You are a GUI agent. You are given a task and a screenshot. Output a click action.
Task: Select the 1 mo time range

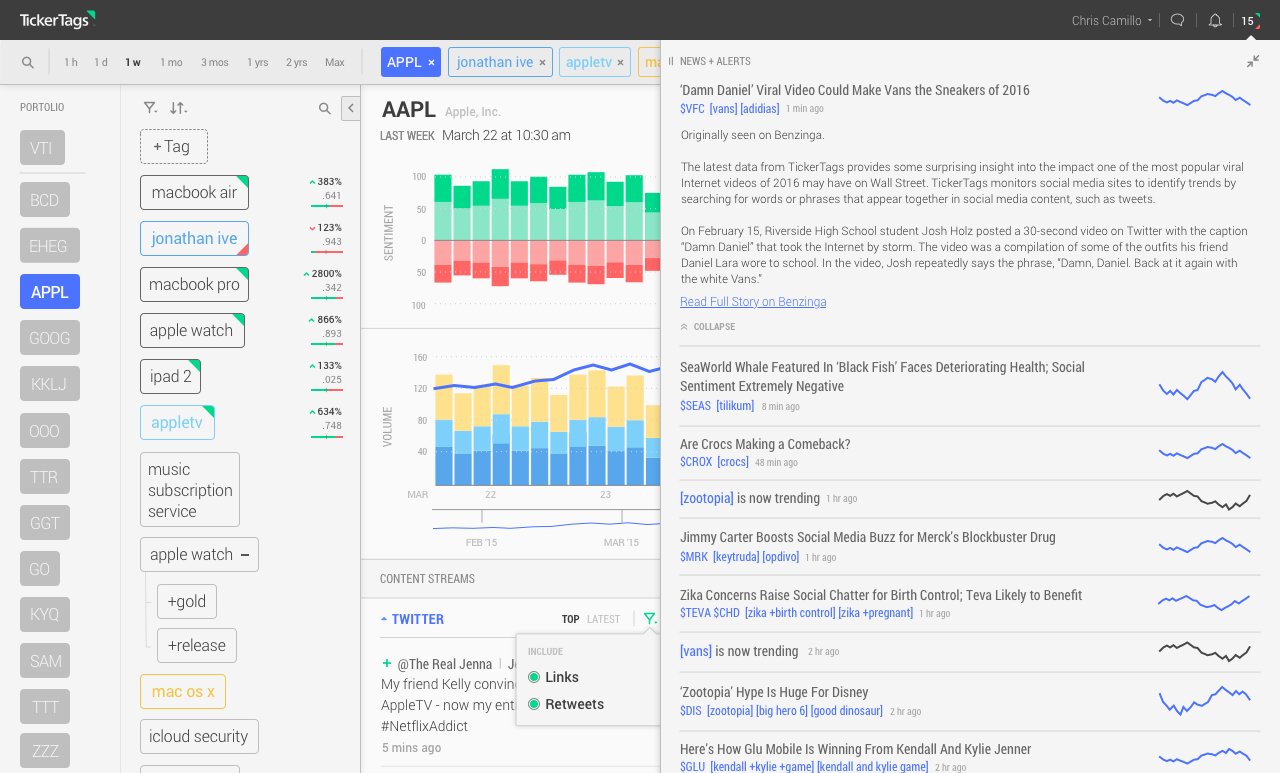pyautogui.click(x=171, y=62)
